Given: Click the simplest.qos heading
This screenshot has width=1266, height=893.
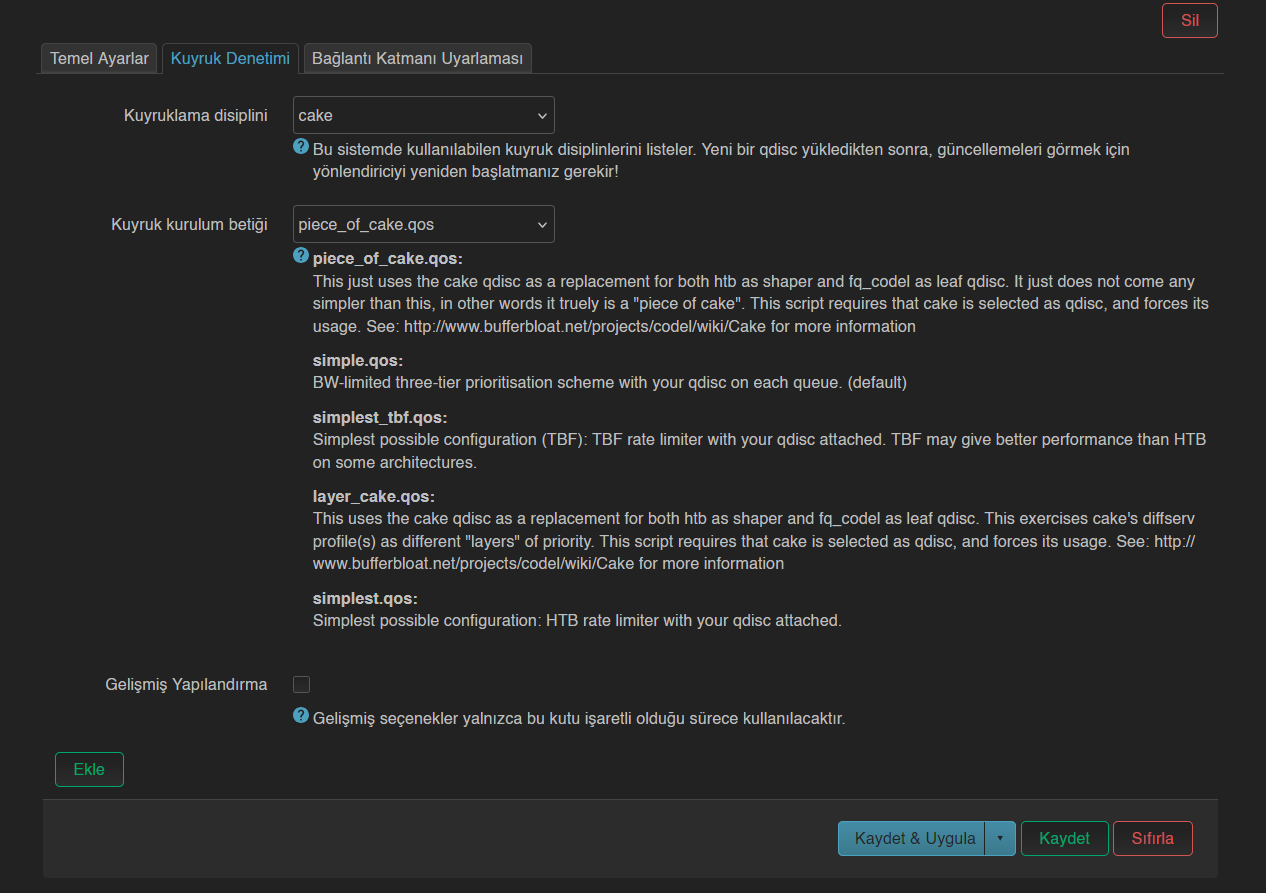Looking at the screenshot, I should click(365, 598).
